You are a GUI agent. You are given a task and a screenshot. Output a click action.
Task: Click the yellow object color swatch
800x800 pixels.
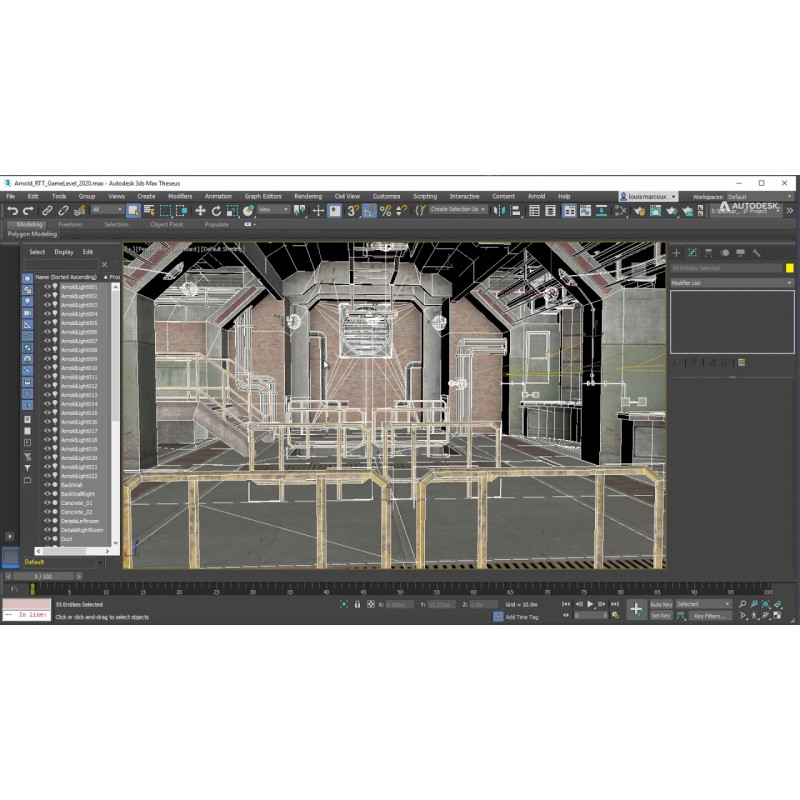[x=790, y=268]
